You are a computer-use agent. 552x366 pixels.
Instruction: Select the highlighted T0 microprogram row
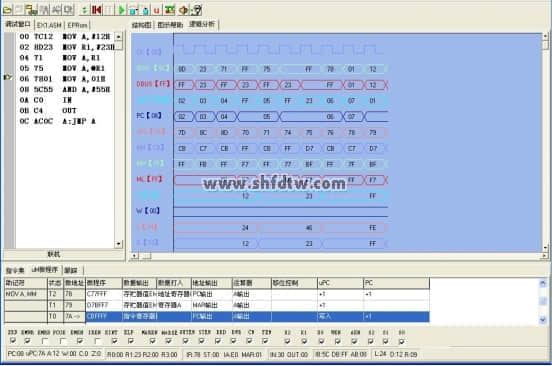(x=217, y=316)
